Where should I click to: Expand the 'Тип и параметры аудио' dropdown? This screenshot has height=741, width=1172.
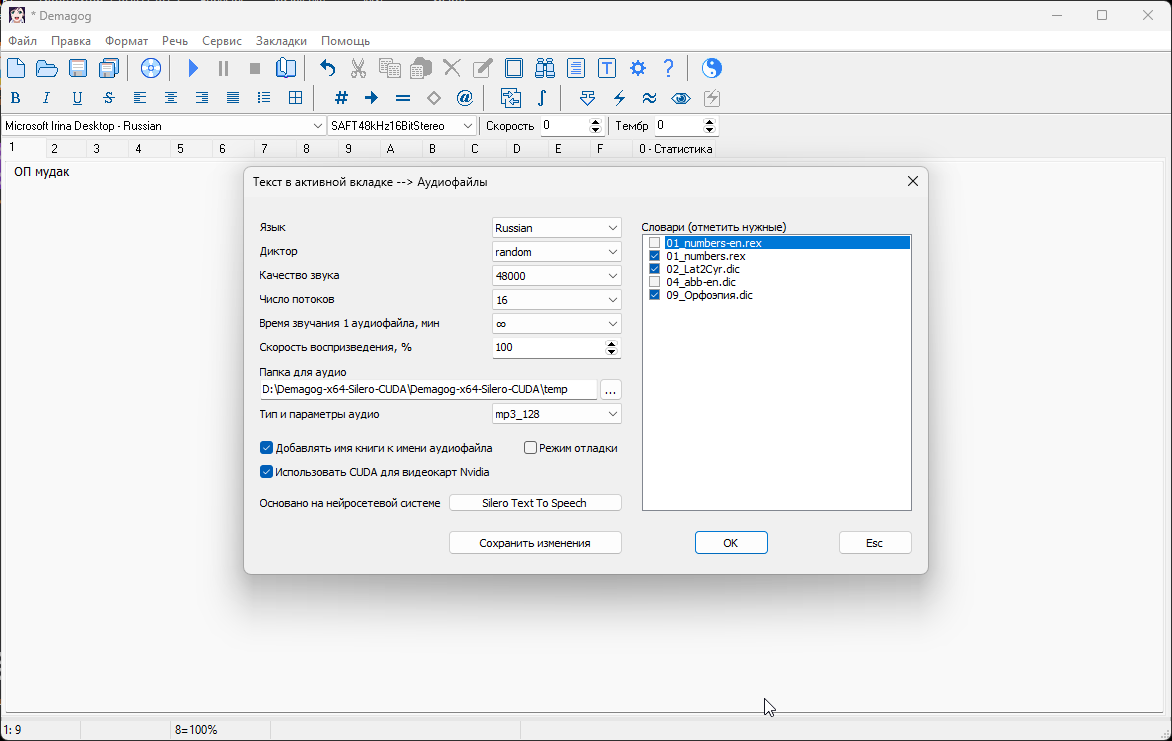(556, 414)
